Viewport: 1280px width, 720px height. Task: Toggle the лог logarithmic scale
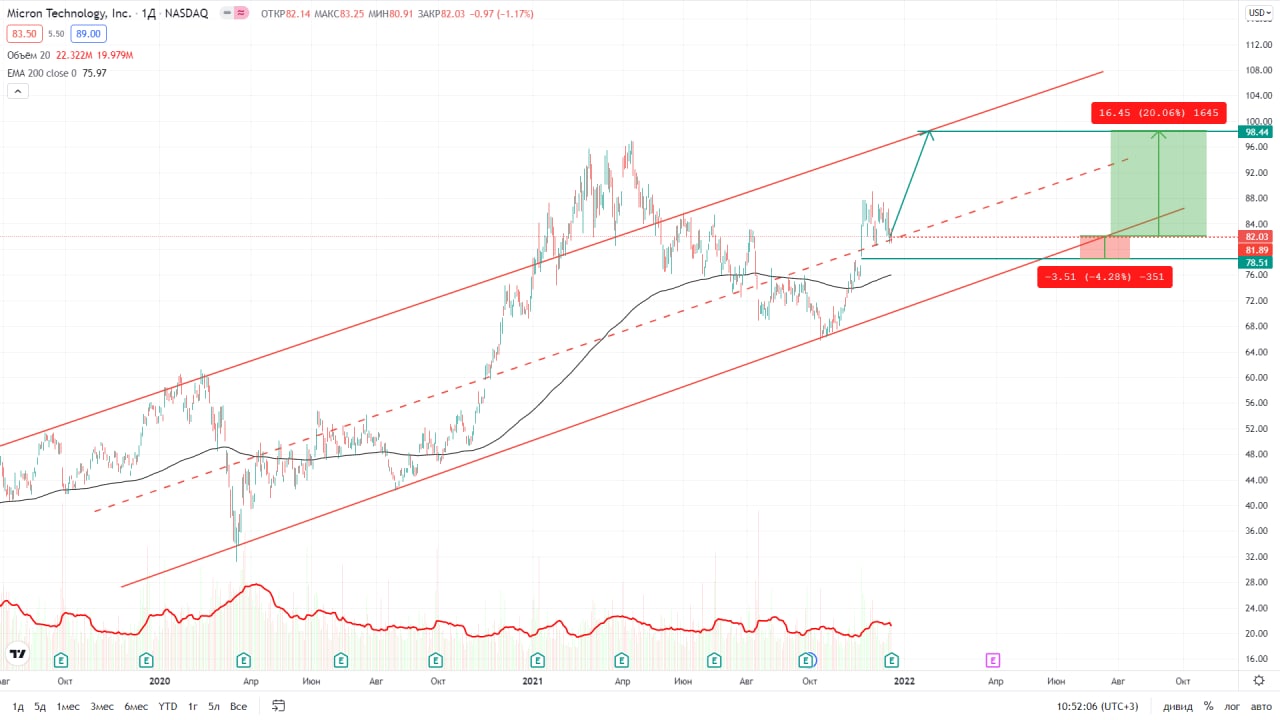point(1232,706)
